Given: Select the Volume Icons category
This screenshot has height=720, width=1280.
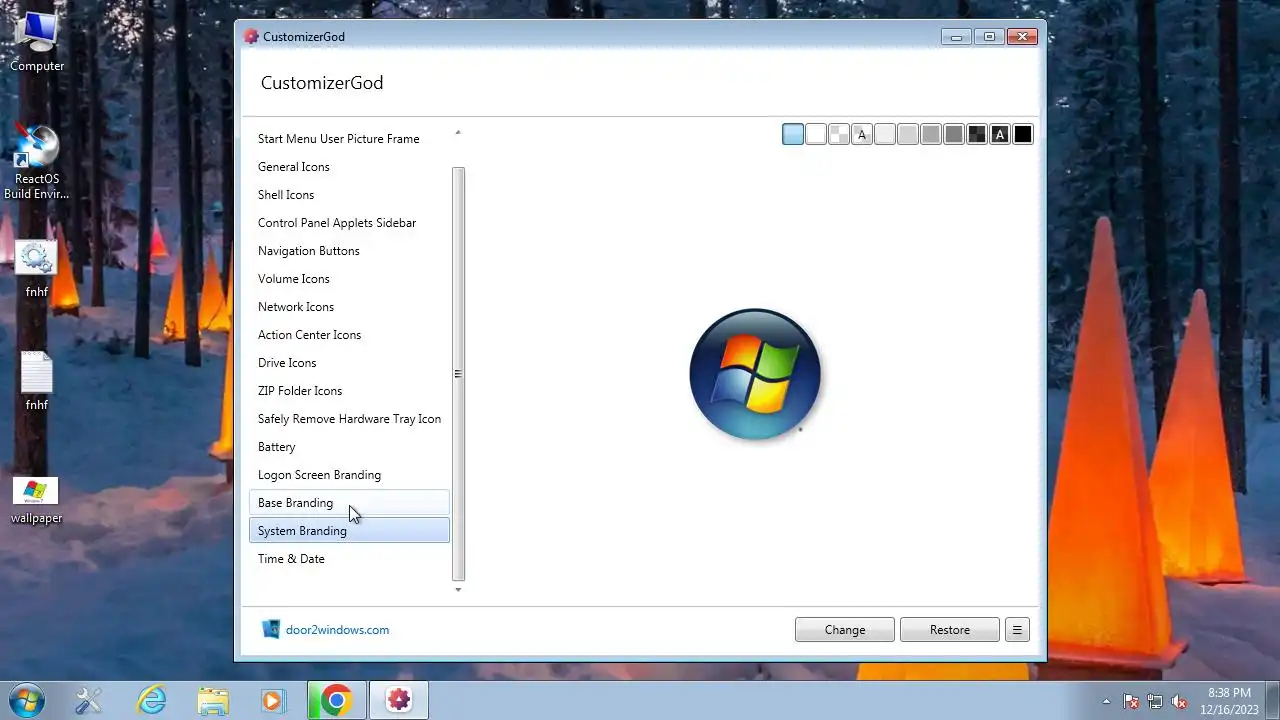Looking at the screenshot, I should point(349,279).
